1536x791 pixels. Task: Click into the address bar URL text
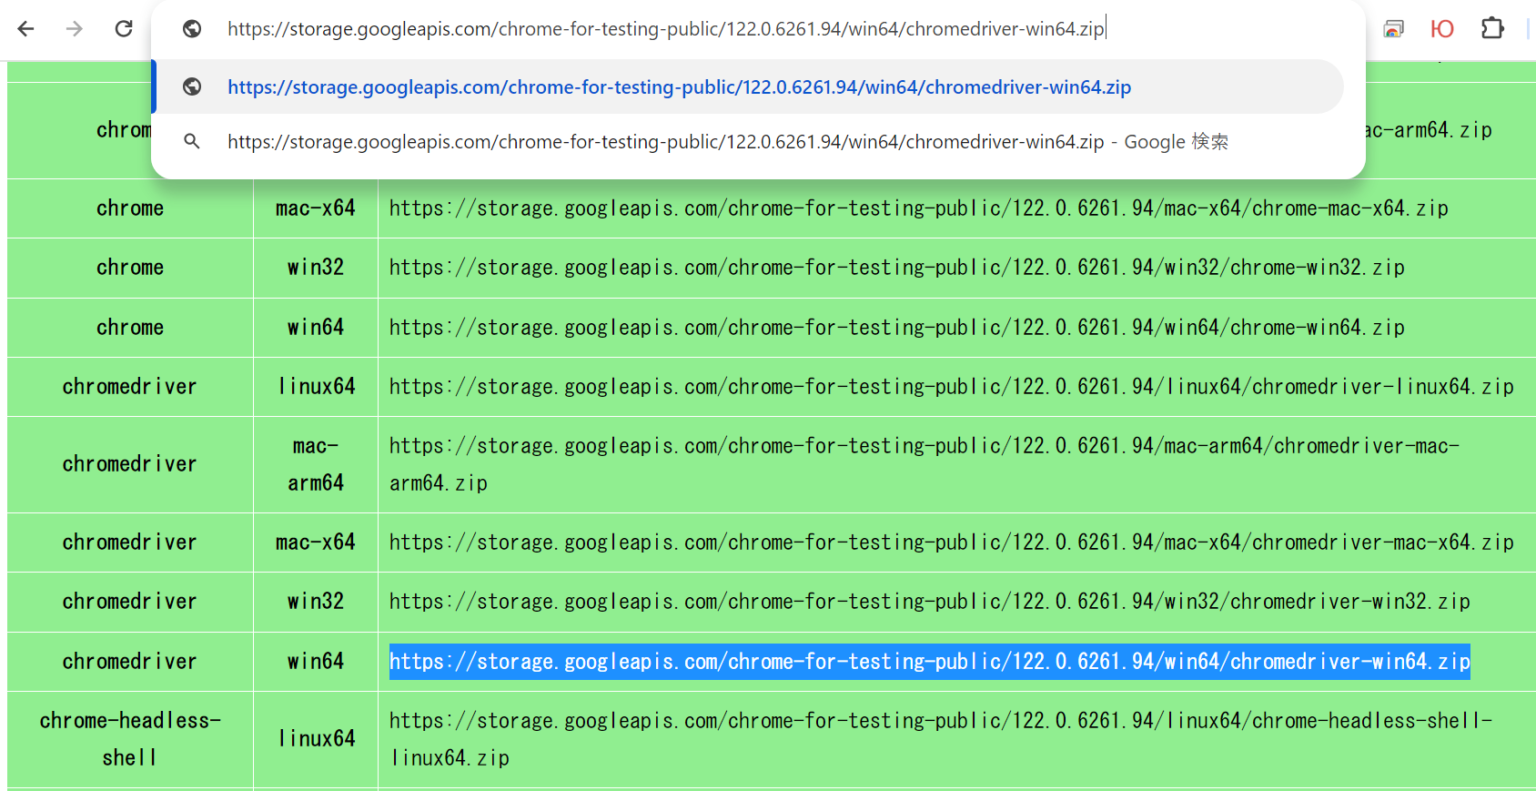665,29
